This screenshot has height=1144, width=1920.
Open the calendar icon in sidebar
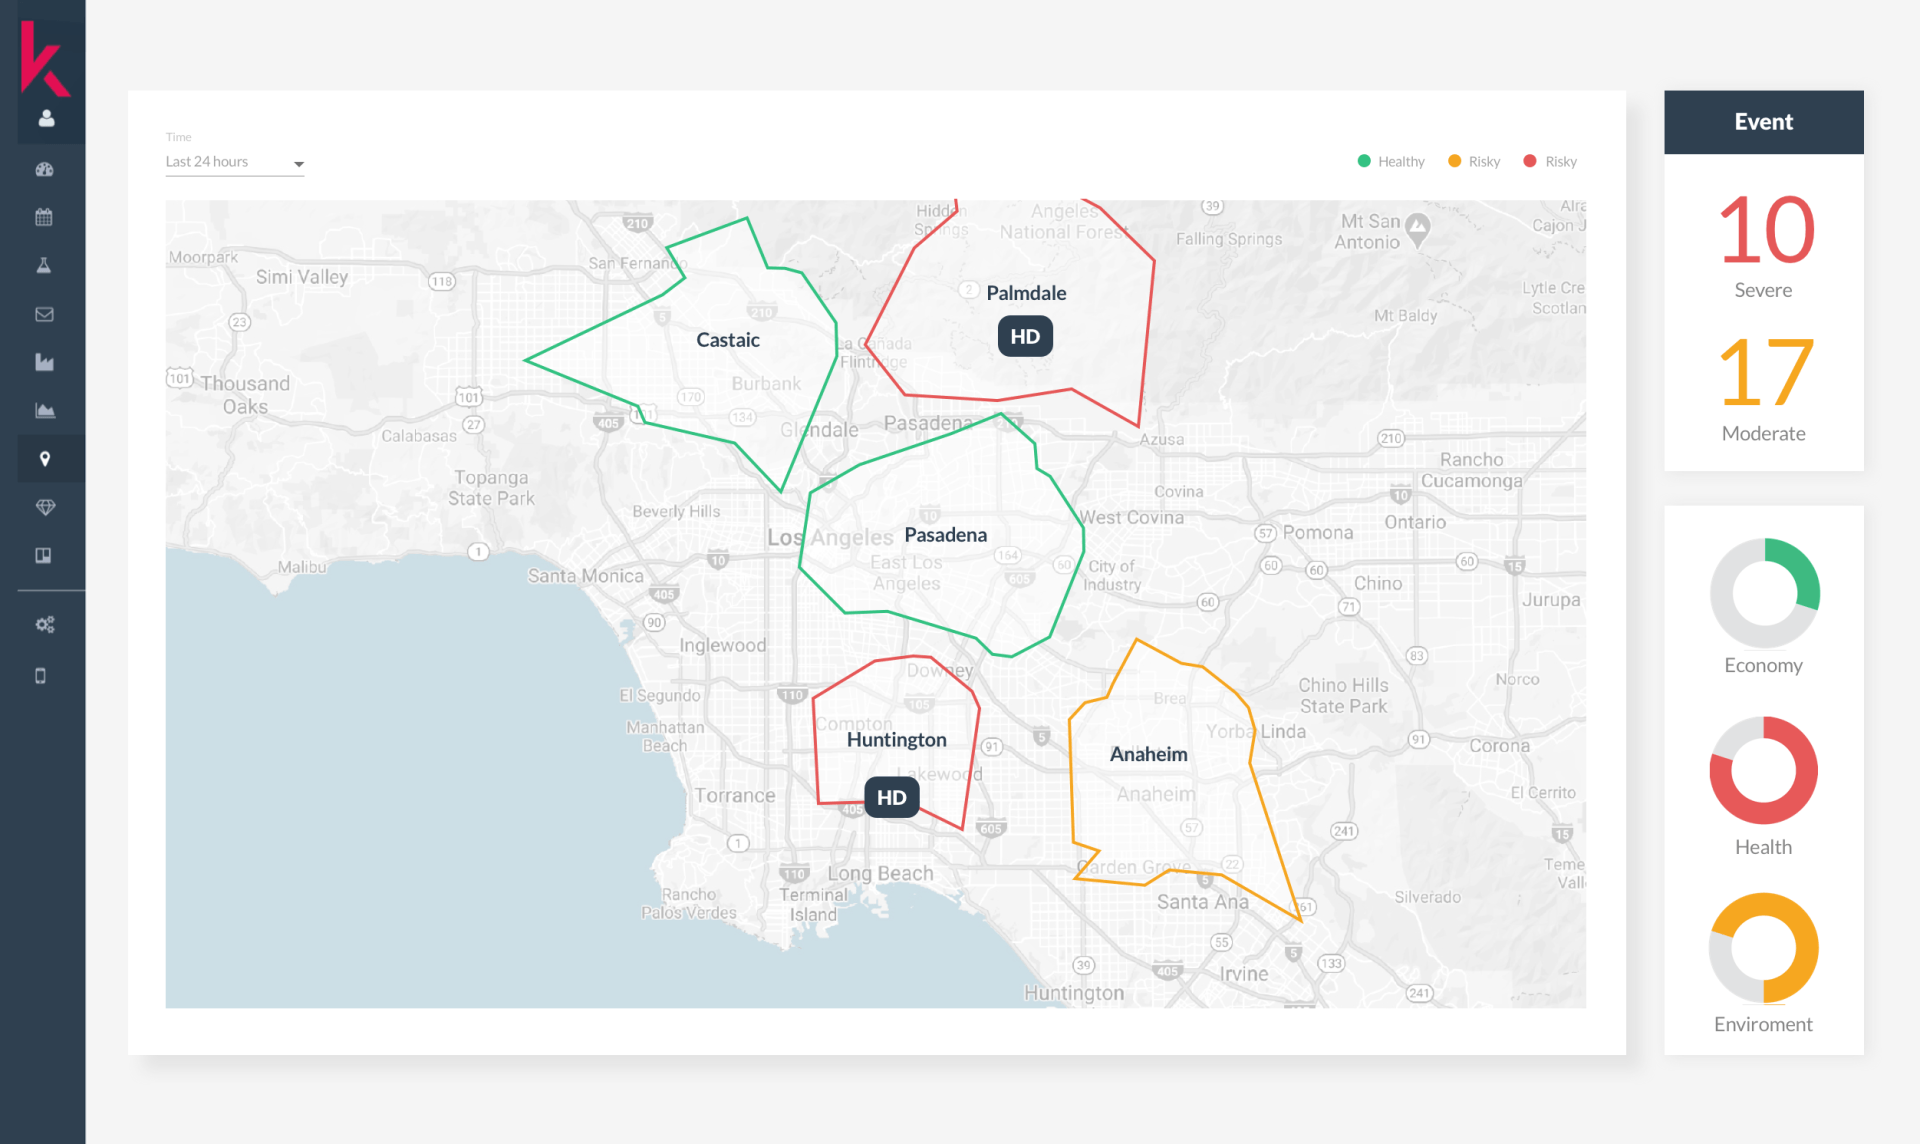pos(44,217)
